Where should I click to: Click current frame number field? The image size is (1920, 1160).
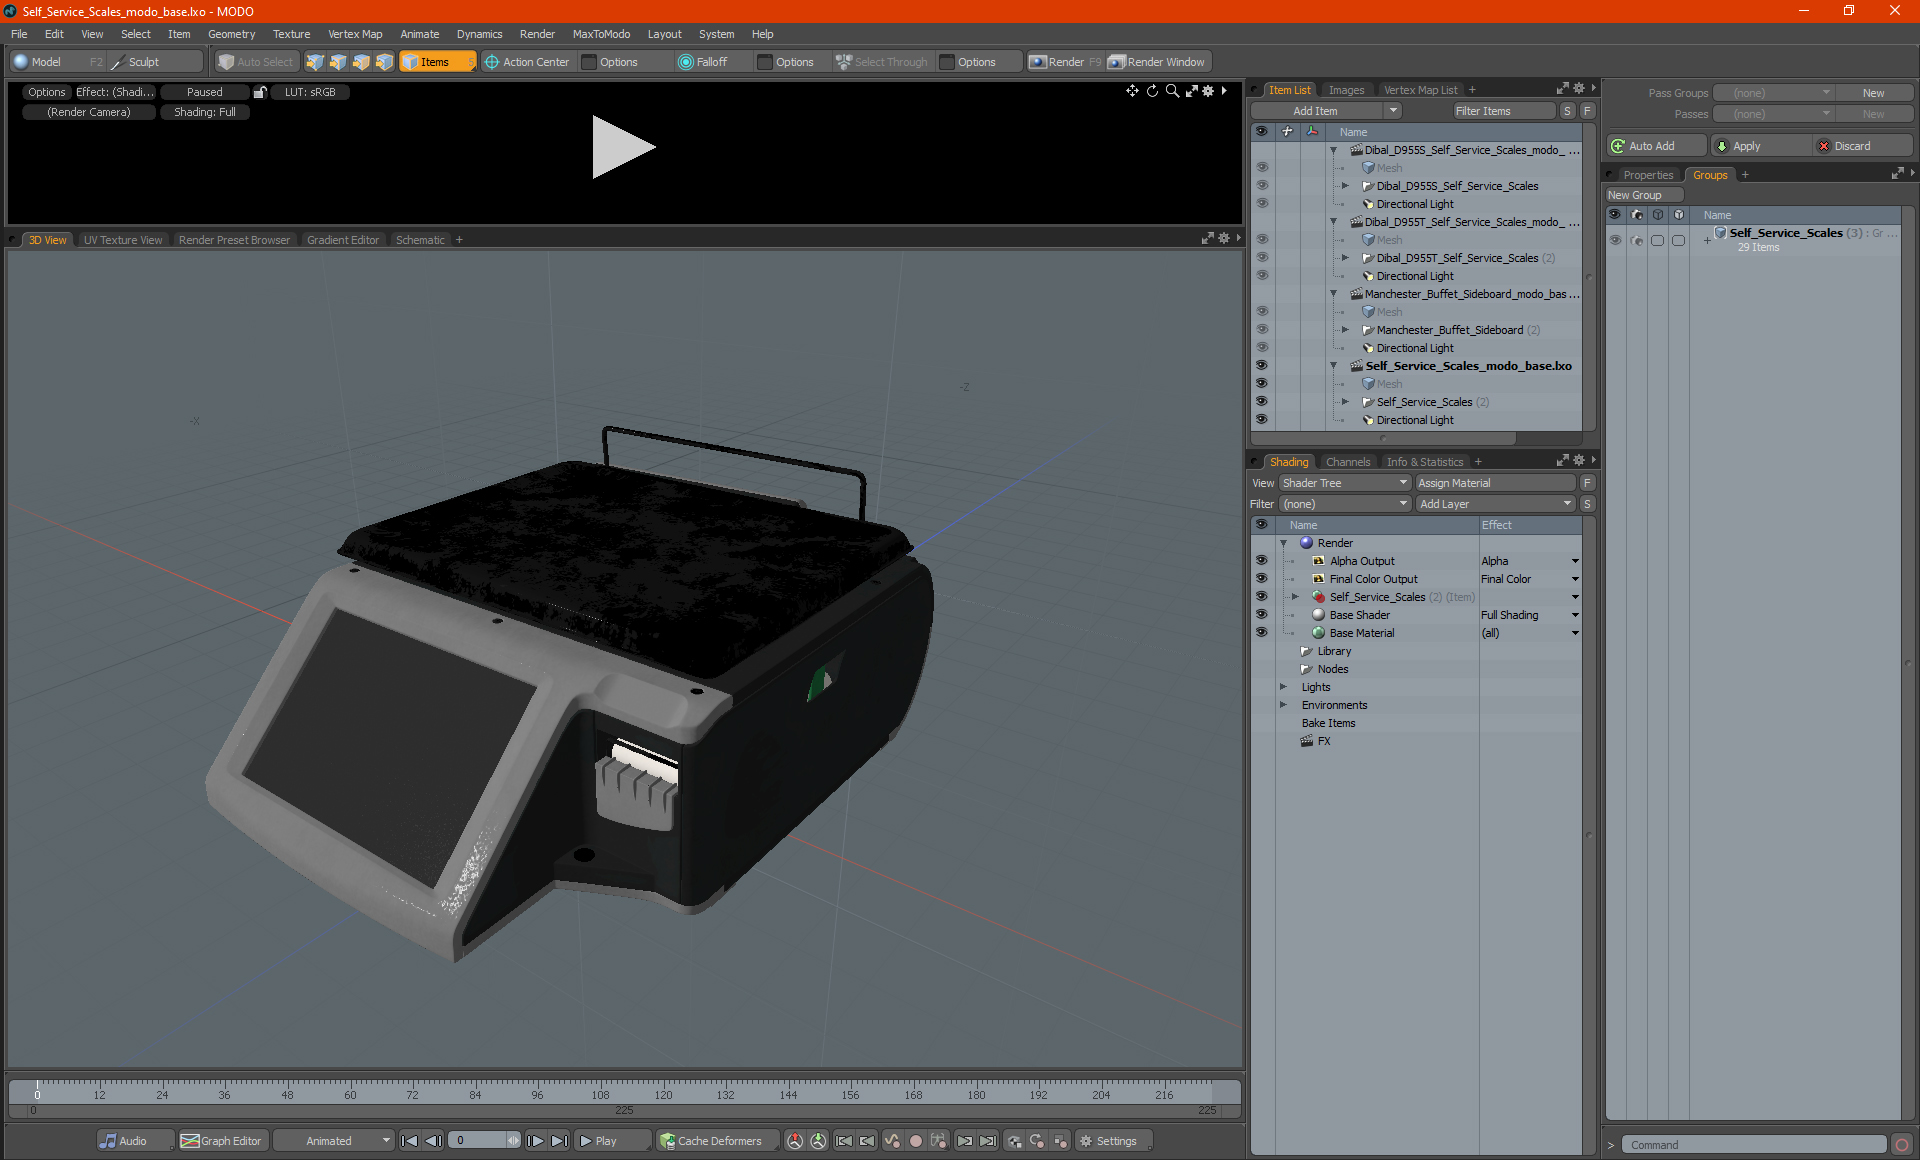[478, 1141]
